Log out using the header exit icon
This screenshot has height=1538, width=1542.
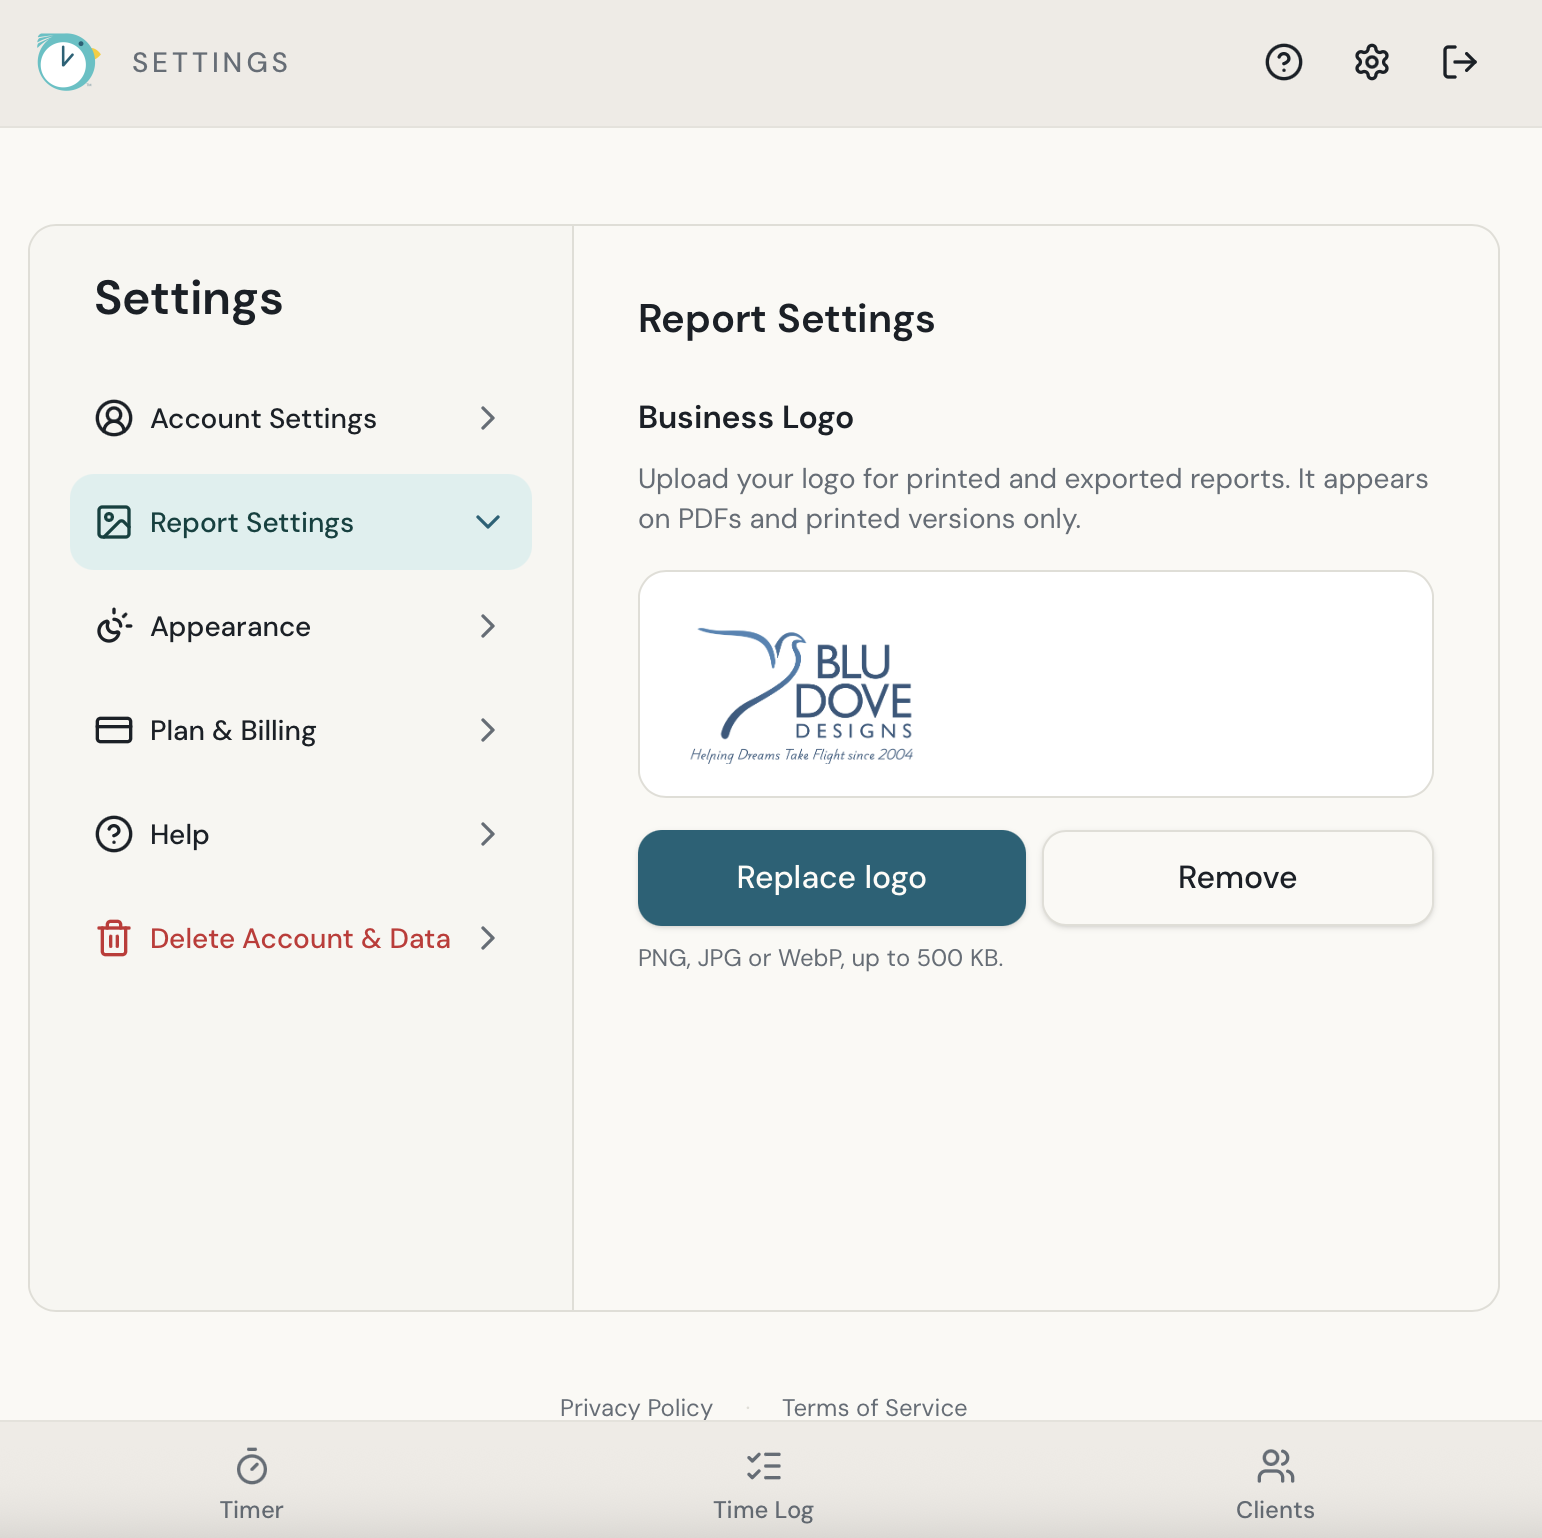(x=1460, y=62)
